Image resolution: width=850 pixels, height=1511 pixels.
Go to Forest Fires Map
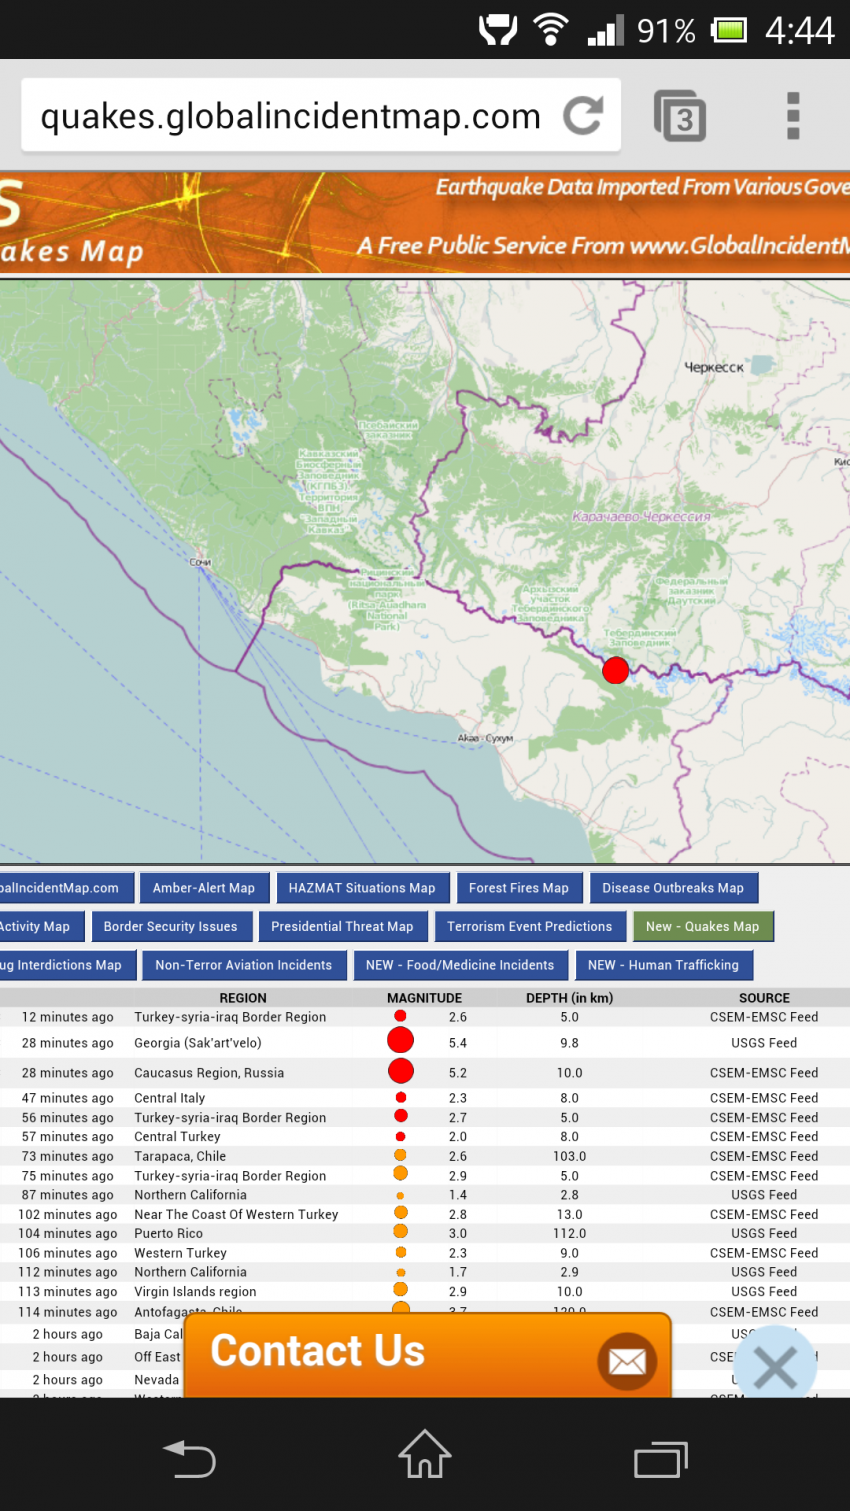[518, 888]
